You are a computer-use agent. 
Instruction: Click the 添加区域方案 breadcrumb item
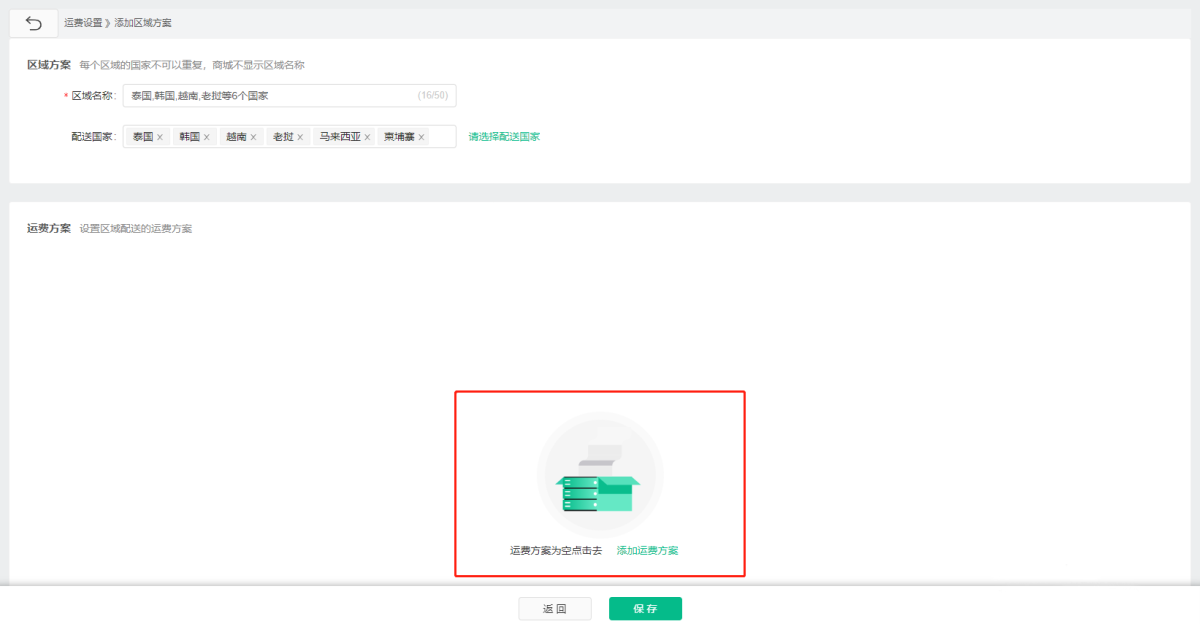coord(143,23)
